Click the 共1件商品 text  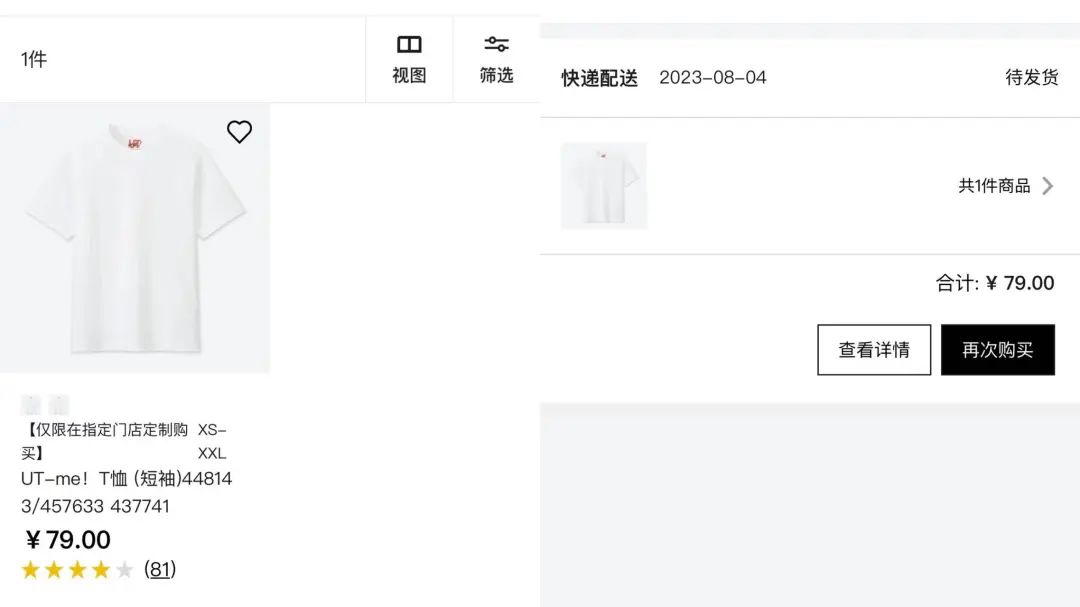pyautogui.click(x=994, y=186)
